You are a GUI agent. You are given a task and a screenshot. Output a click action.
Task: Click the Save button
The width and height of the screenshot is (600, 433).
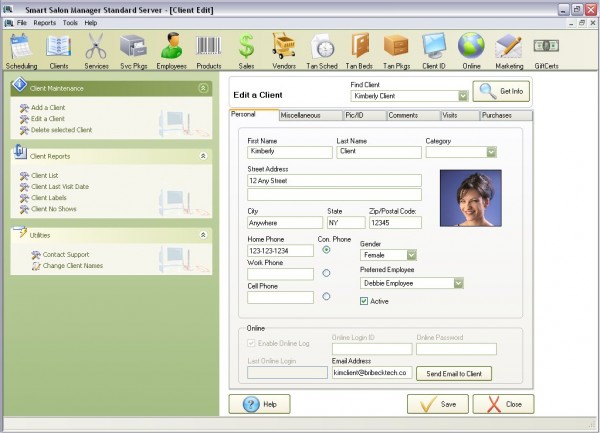click(437, 404)
